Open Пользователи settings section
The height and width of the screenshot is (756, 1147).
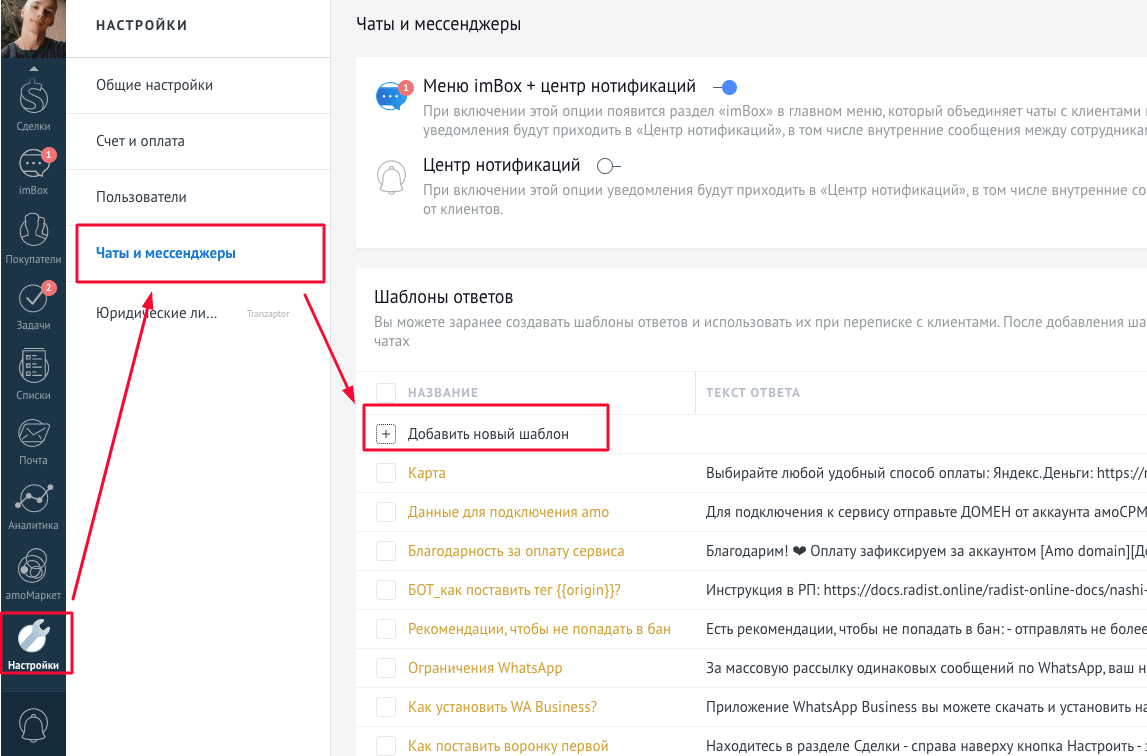(x=141, y=197)
